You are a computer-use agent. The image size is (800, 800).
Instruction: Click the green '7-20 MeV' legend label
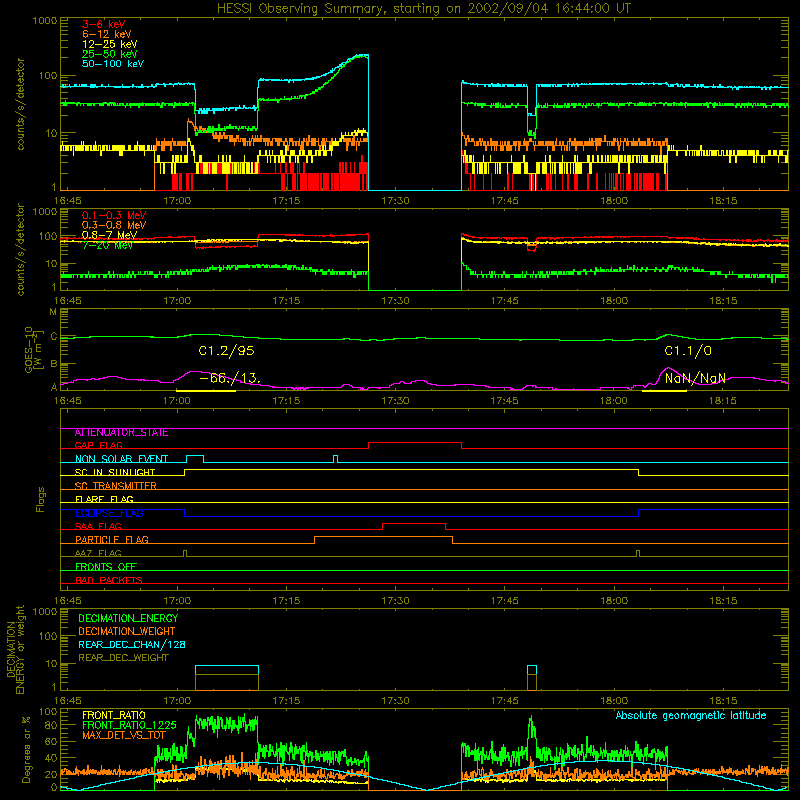[107, 245]
